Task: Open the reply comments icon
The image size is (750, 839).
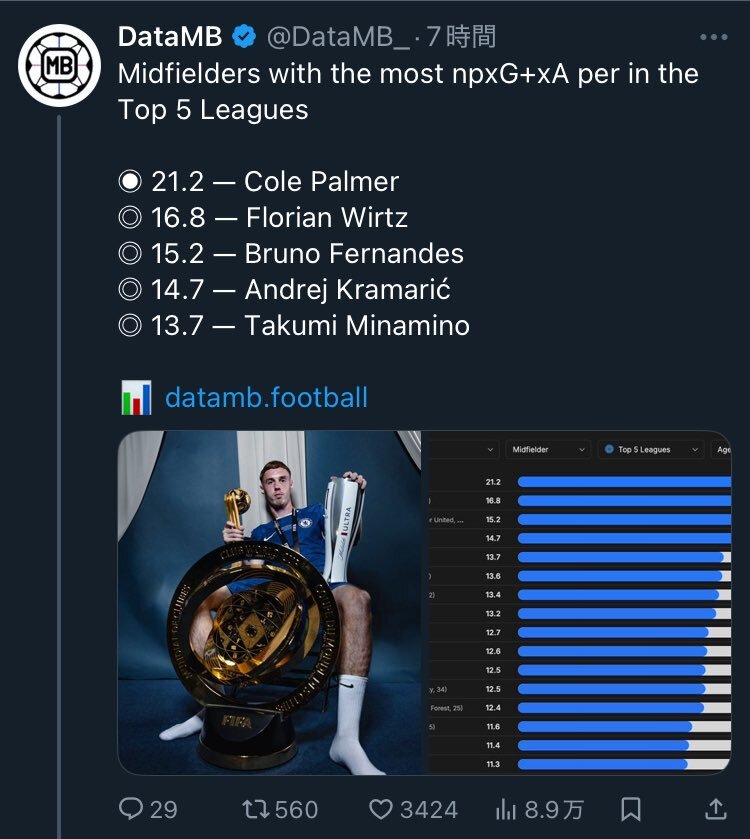Action: (131, 809)
